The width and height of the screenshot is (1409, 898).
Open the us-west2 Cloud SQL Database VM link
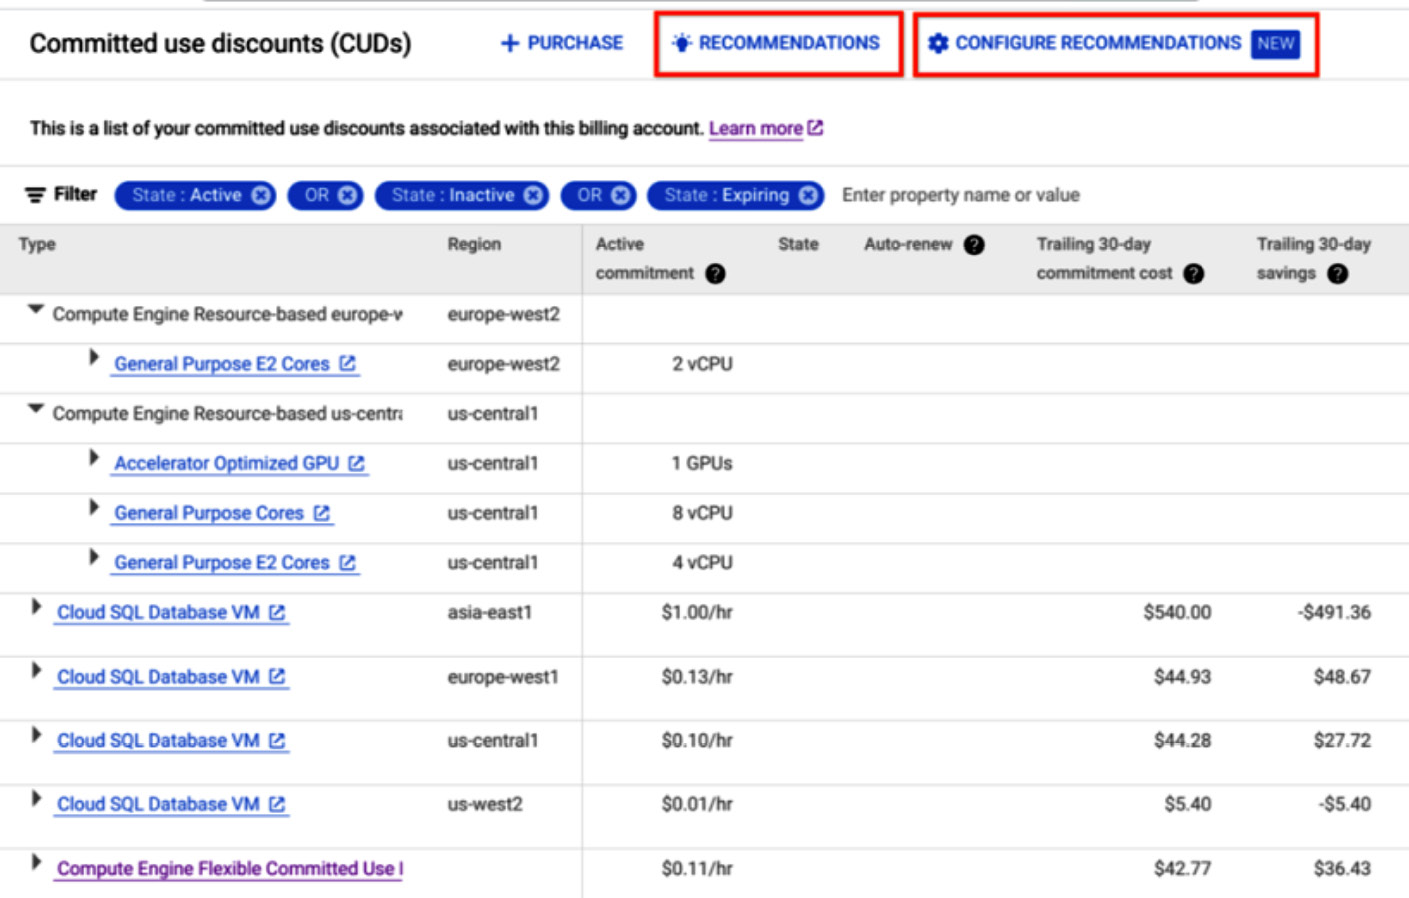(158, 804)
